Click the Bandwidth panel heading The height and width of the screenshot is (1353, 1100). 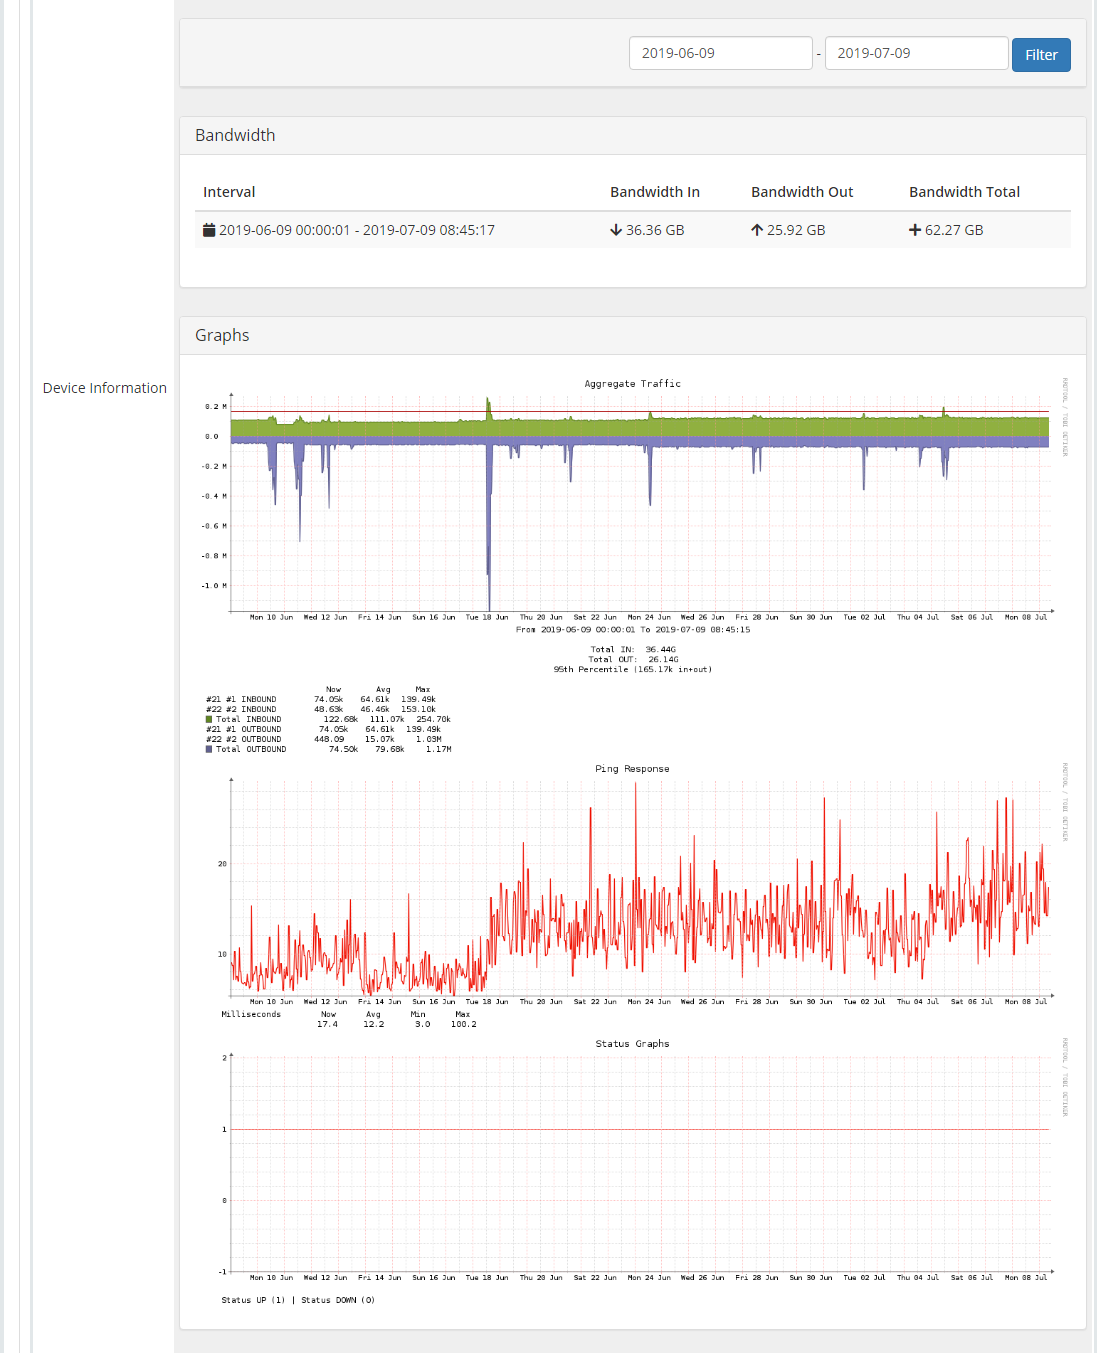pos(235,135)
